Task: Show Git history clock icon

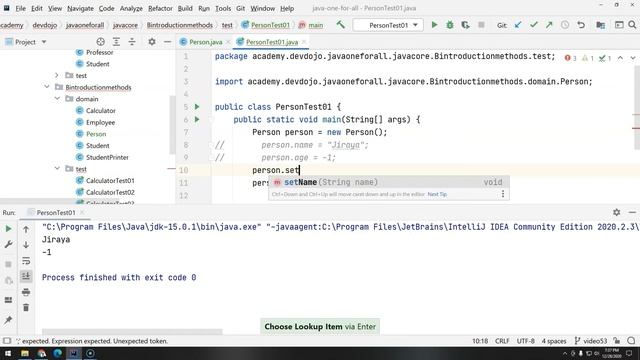Action: 565,25
